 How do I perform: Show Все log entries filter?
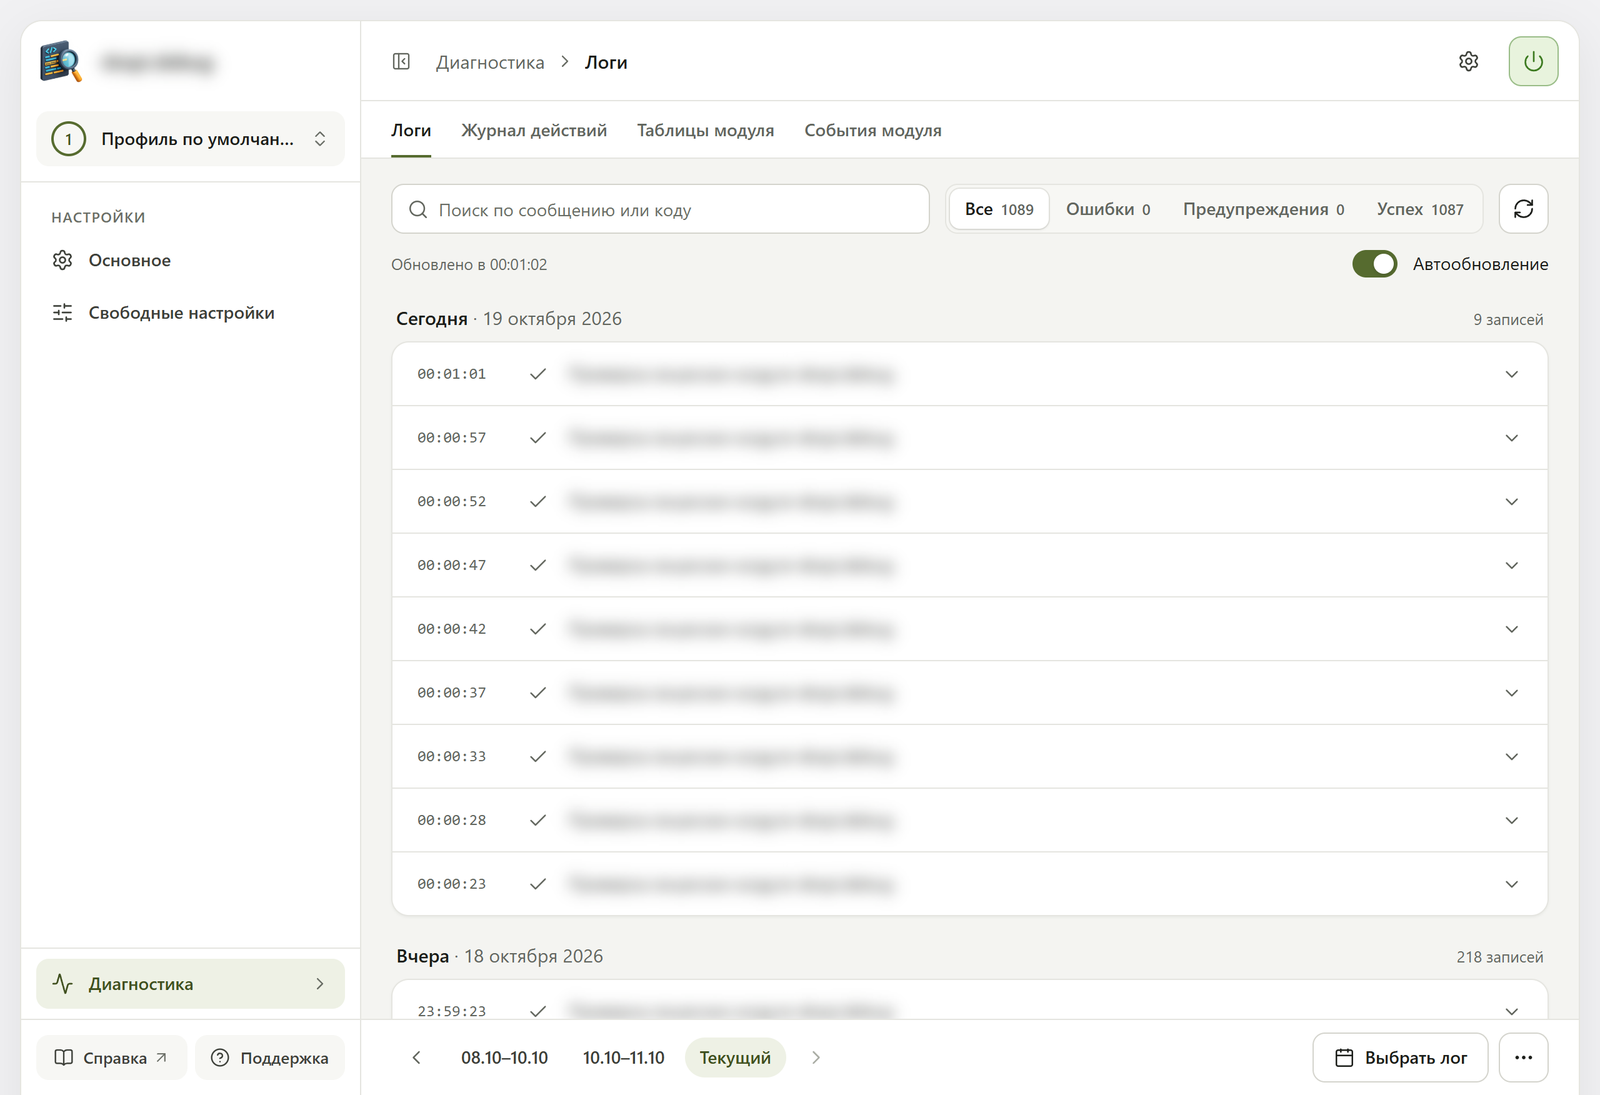click(x=999, y=209)
